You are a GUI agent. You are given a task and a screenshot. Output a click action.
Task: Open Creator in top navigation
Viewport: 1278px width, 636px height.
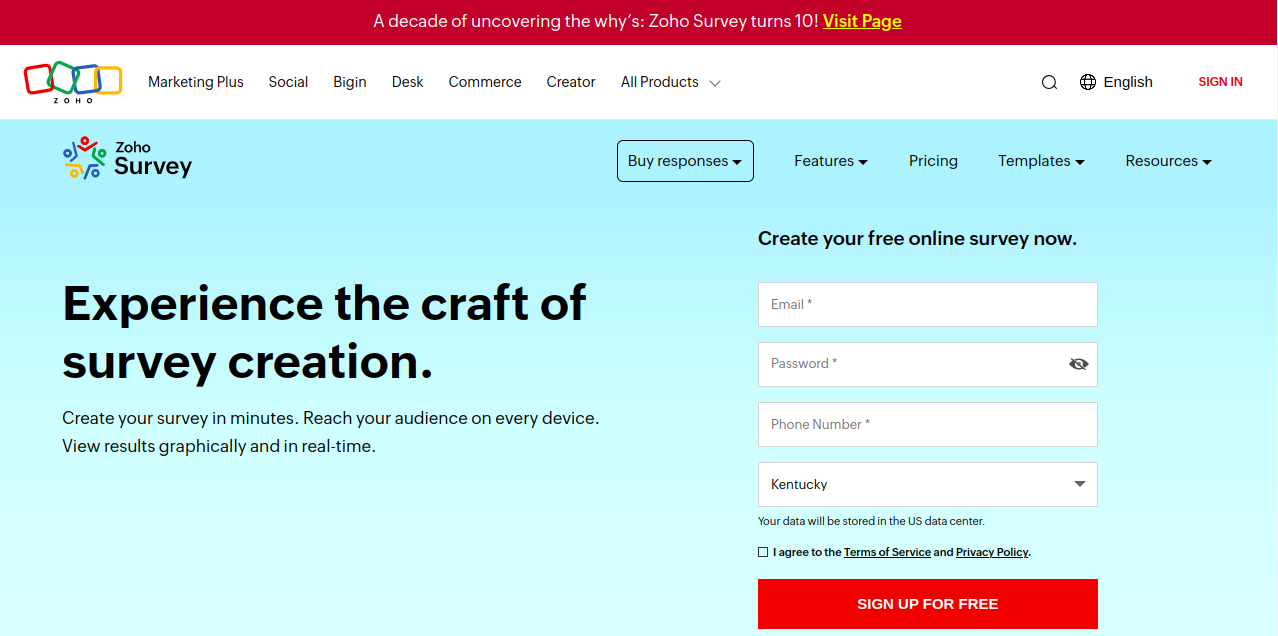click(571, 82)
